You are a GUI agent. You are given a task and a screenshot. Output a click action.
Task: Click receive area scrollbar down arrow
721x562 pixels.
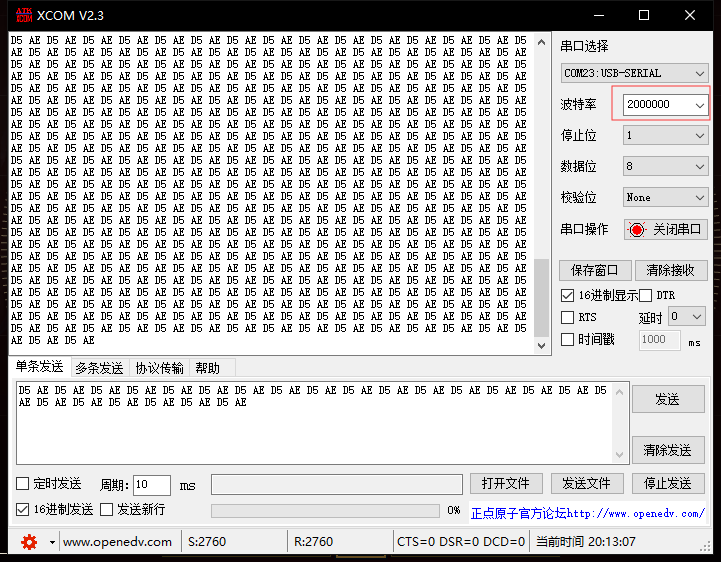(542, 345)
